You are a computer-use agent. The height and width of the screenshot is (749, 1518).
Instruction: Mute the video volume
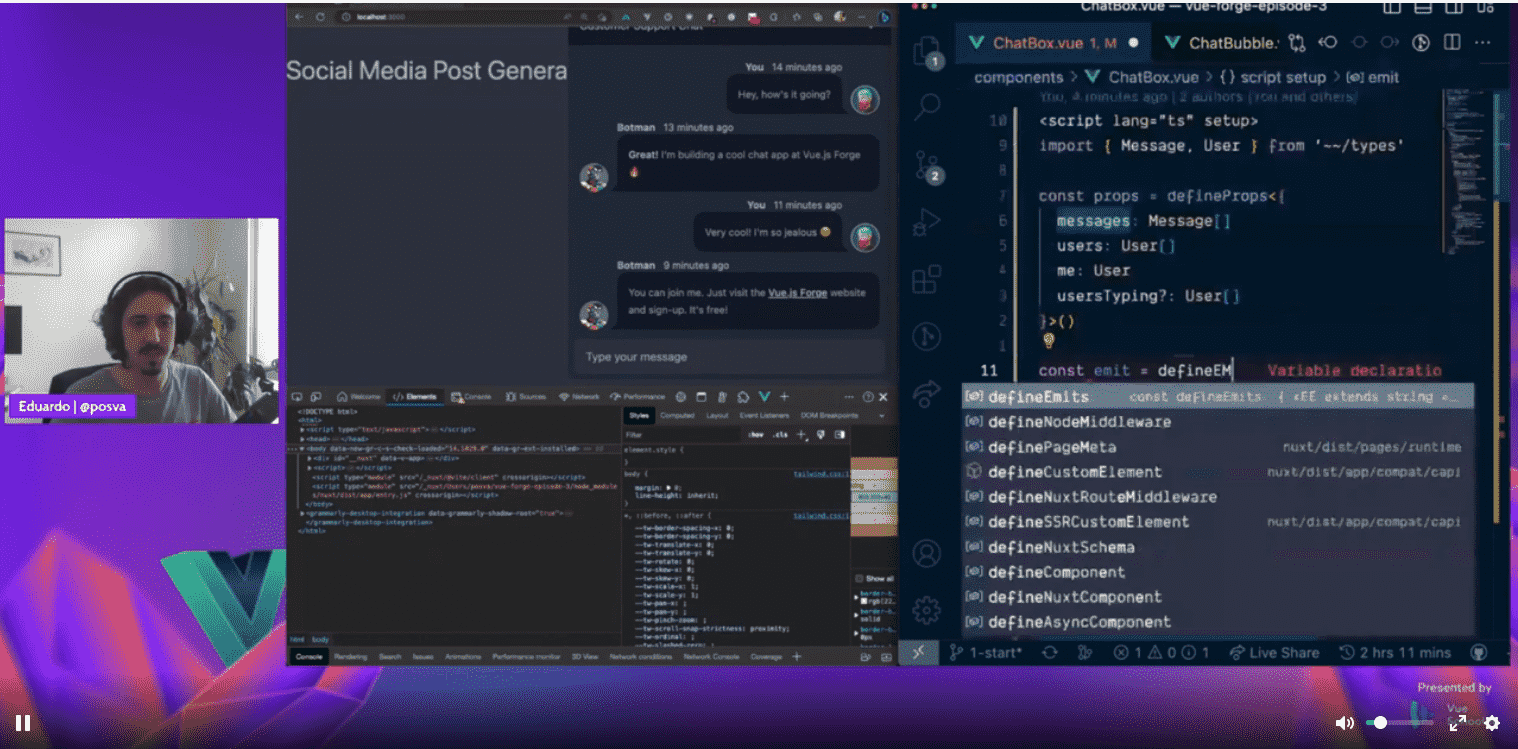[1345, 722]
